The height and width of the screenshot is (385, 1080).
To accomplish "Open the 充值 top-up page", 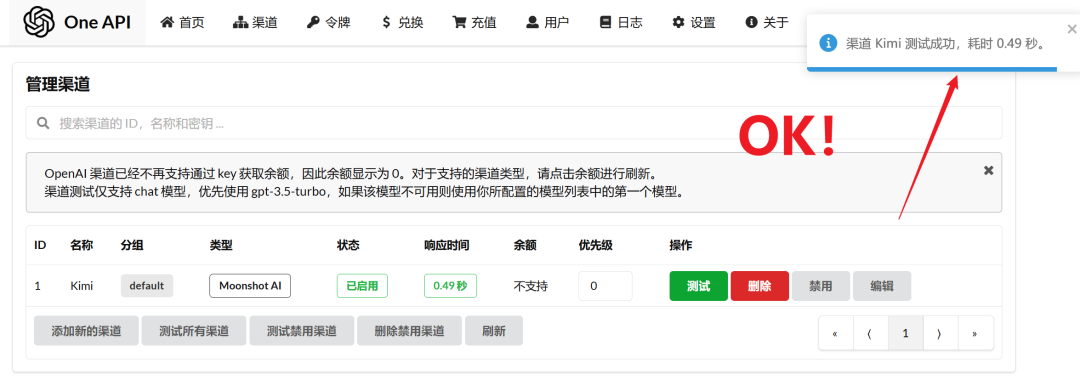I will tap(474, 22).
